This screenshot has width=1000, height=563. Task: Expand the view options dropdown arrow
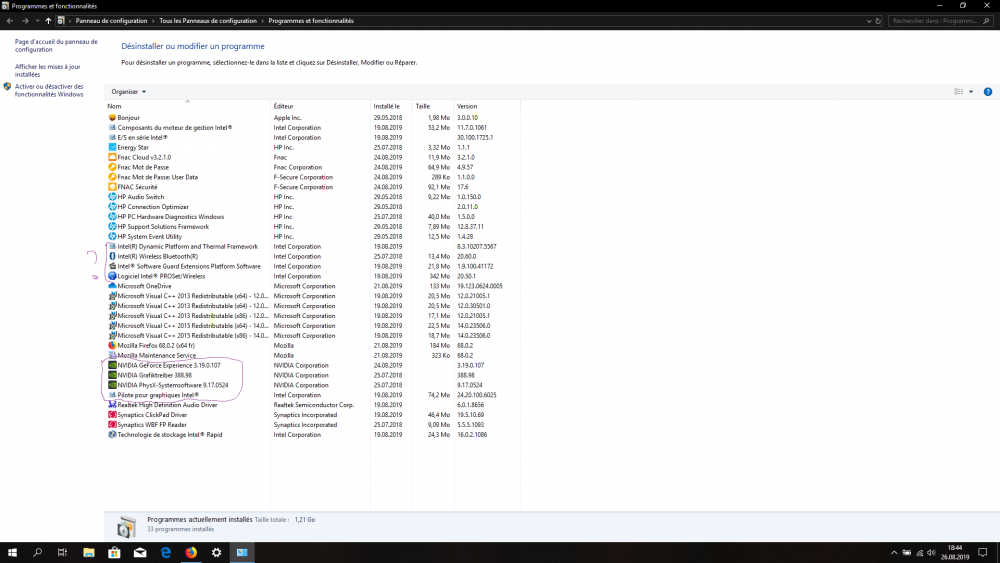[x=971, y=92]
